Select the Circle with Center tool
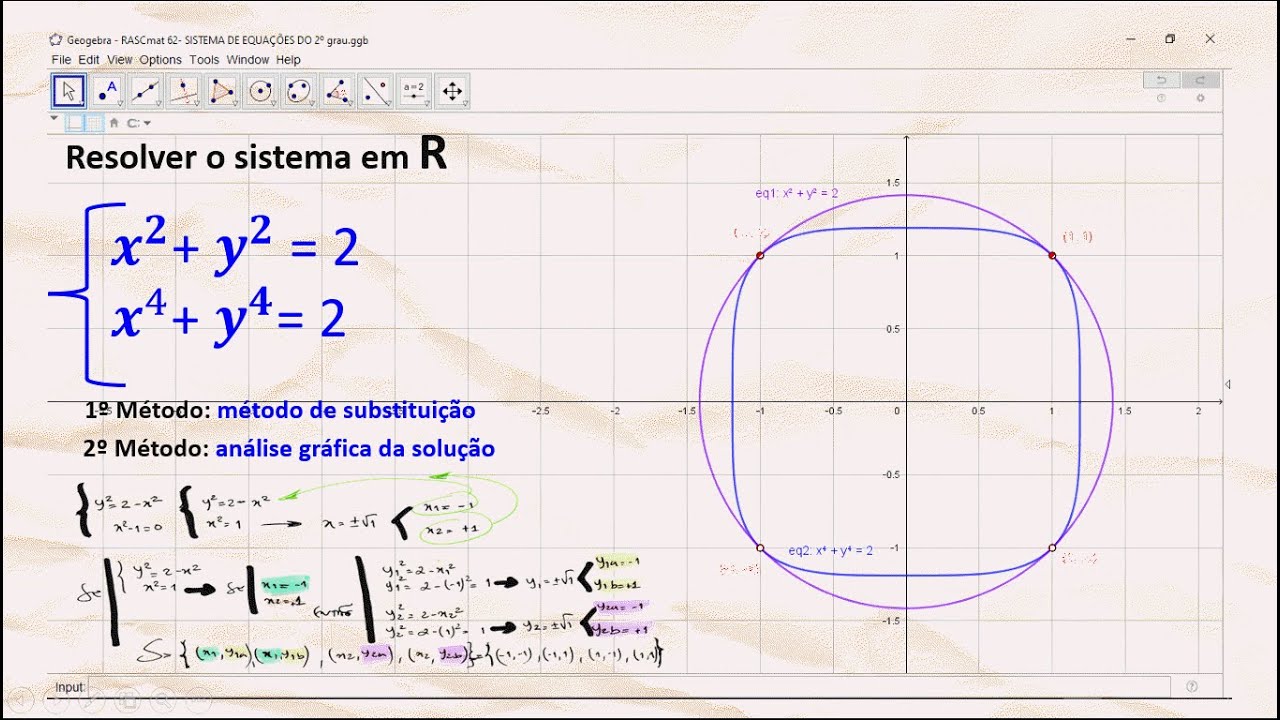 pyautogui.click(x=260, y=91)
